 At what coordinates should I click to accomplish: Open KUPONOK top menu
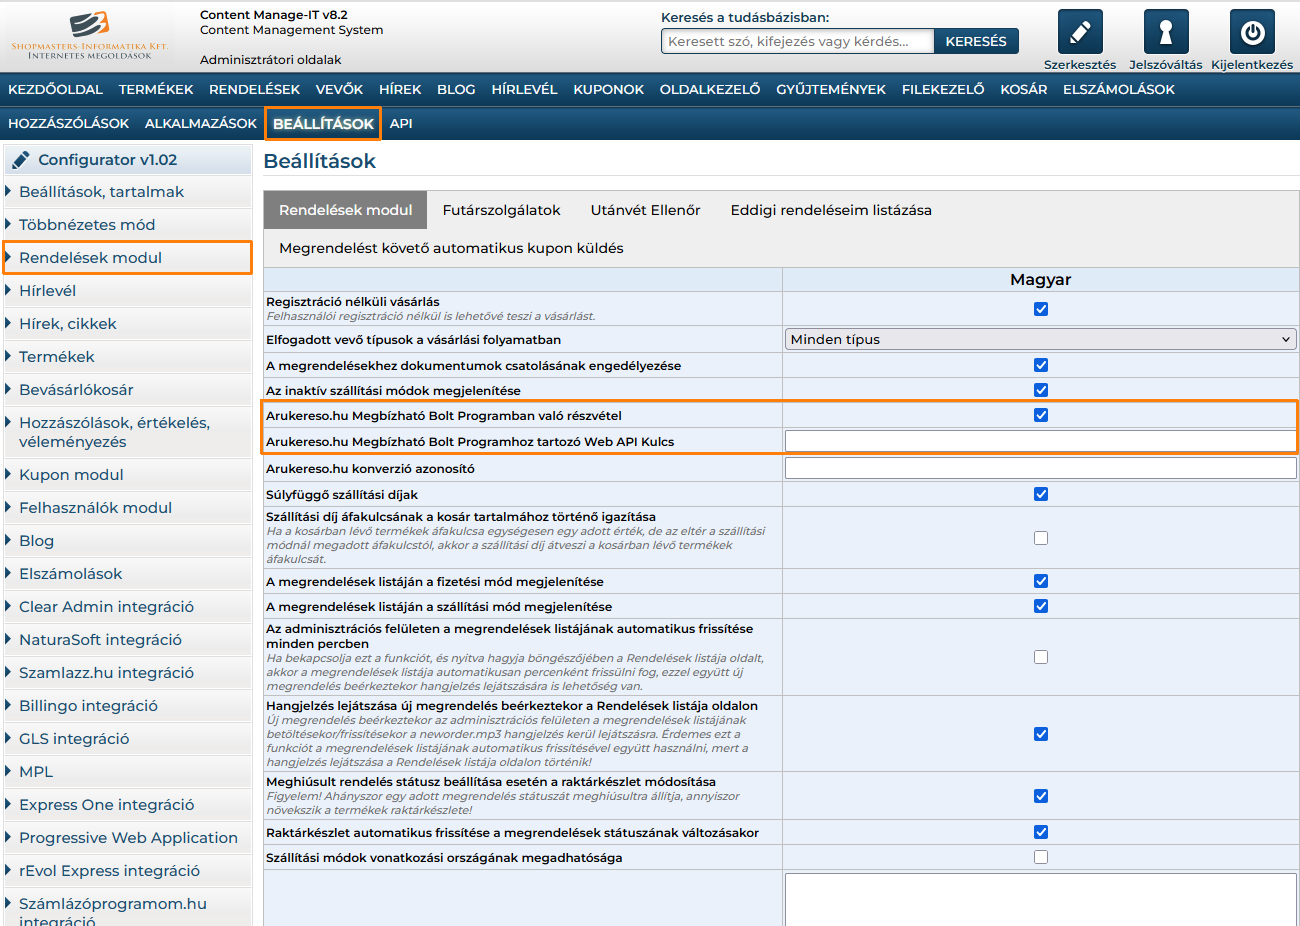pyautogui.click(x=608, y=89)
